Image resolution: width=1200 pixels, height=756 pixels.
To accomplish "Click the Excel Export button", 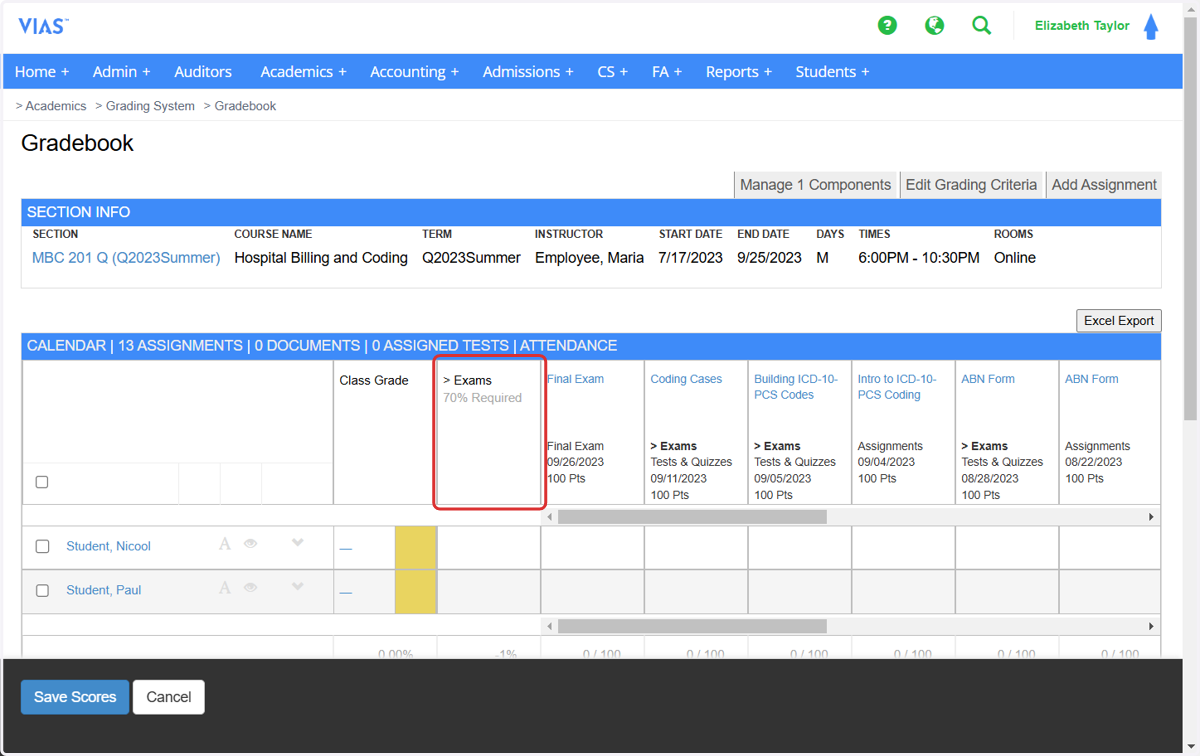I will pos(1119,321).
